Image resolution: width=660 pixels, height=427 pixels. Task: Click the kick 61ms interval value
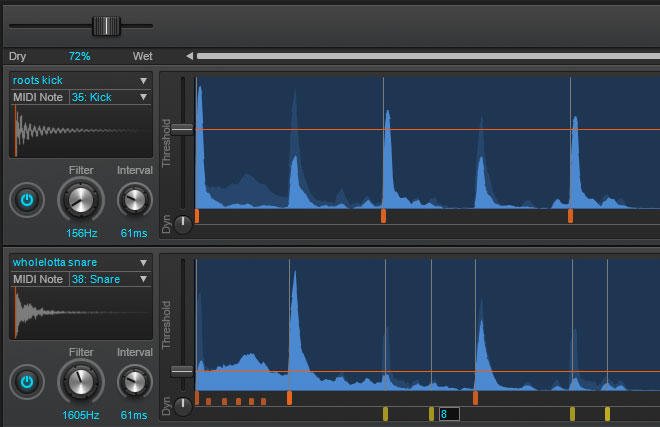134,233
